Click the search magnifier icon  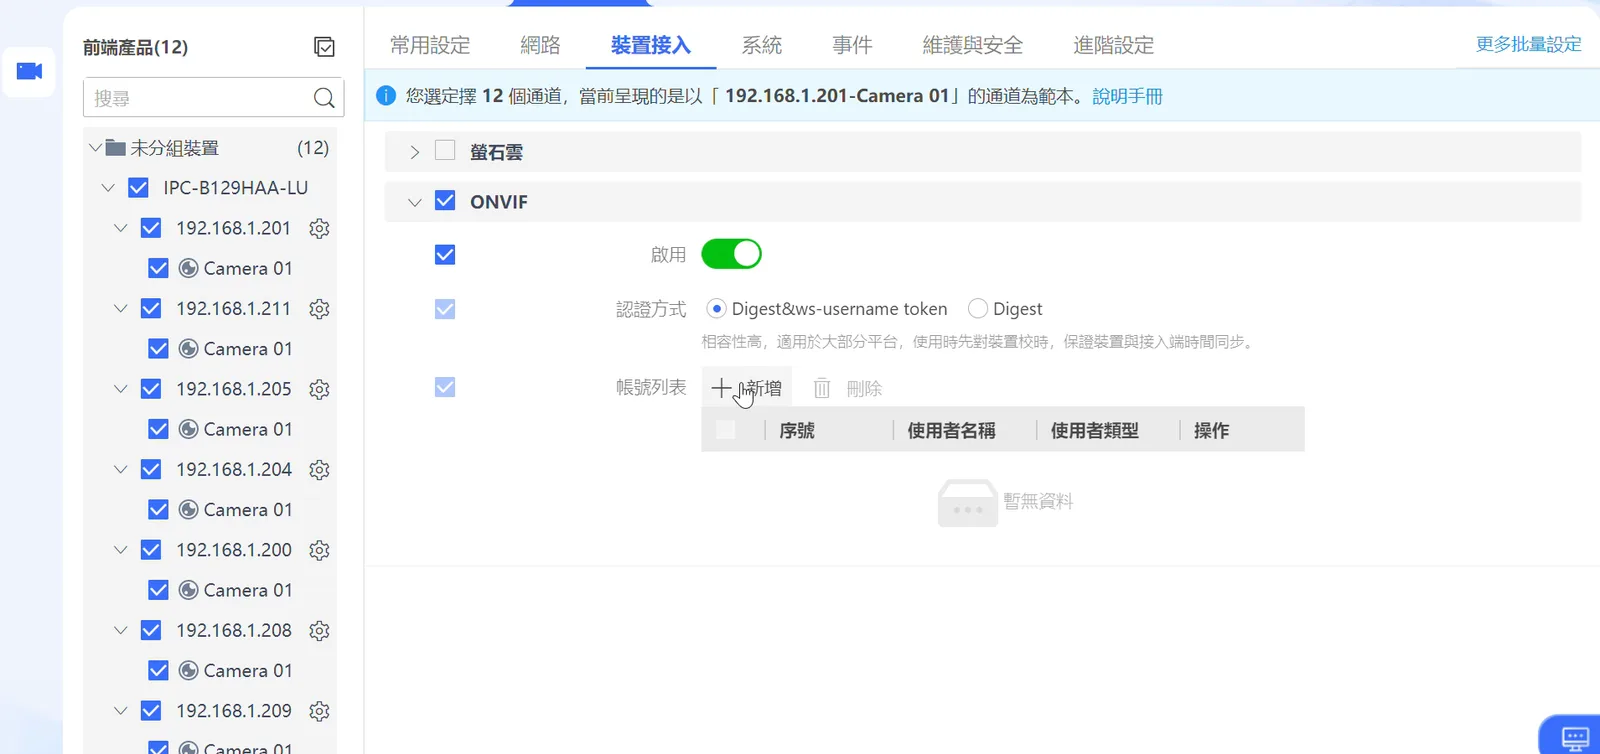pyautogui.click(x=324, y=98)
